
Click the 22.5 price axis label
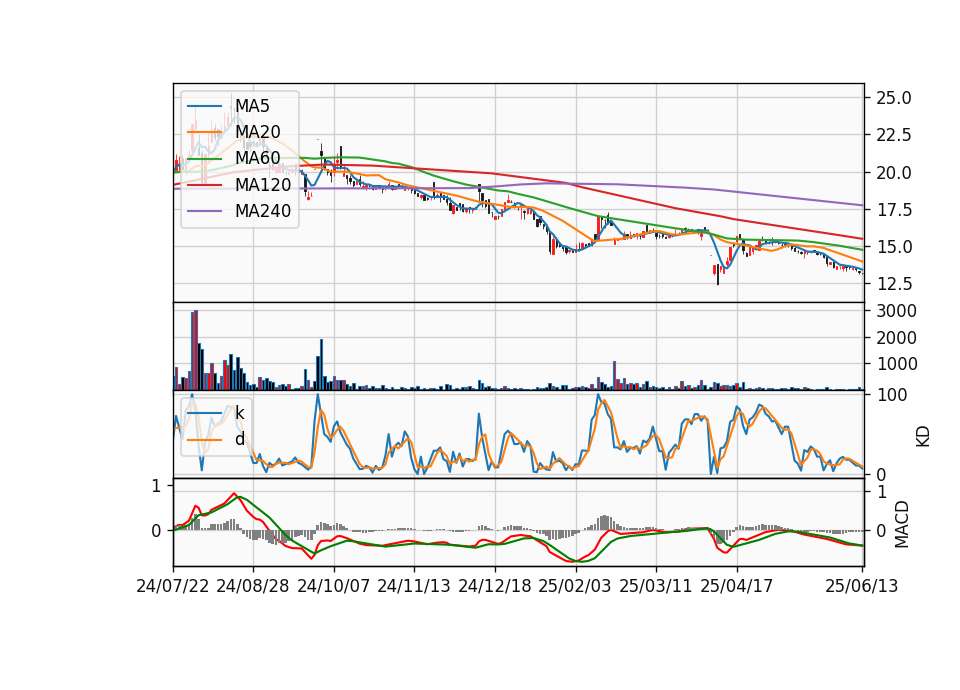(894, 135)
